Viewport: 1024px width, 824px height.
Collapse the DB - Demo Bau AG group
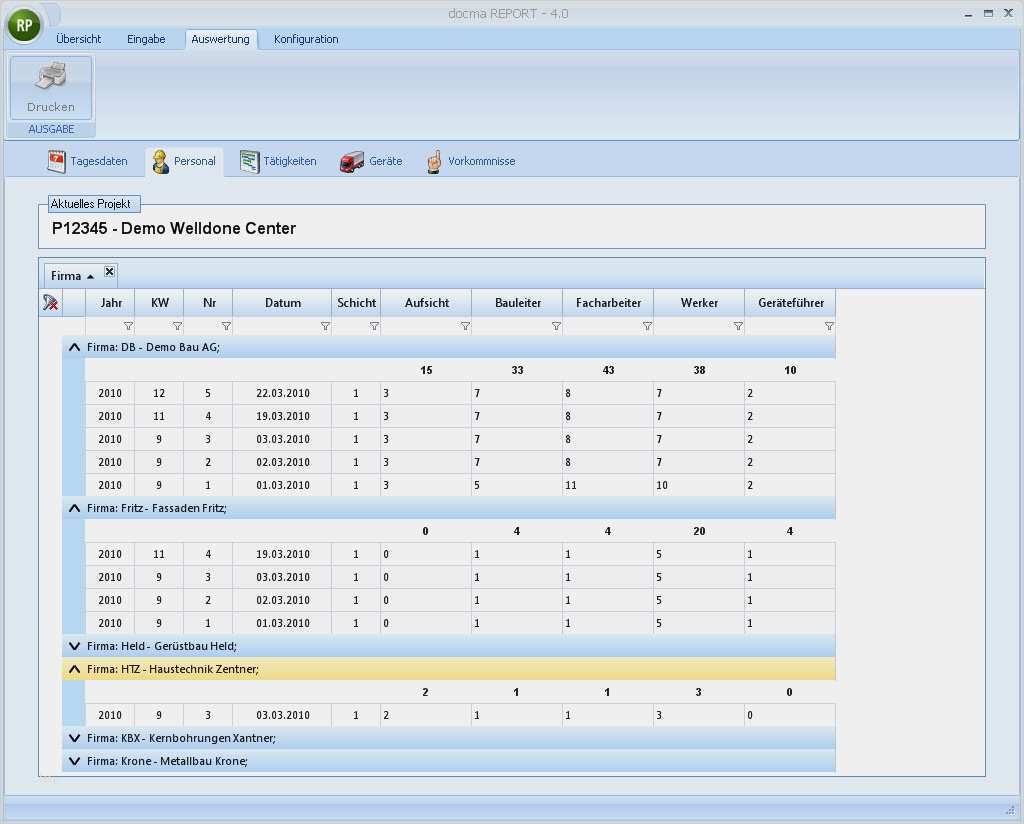(x=74, y=347)
